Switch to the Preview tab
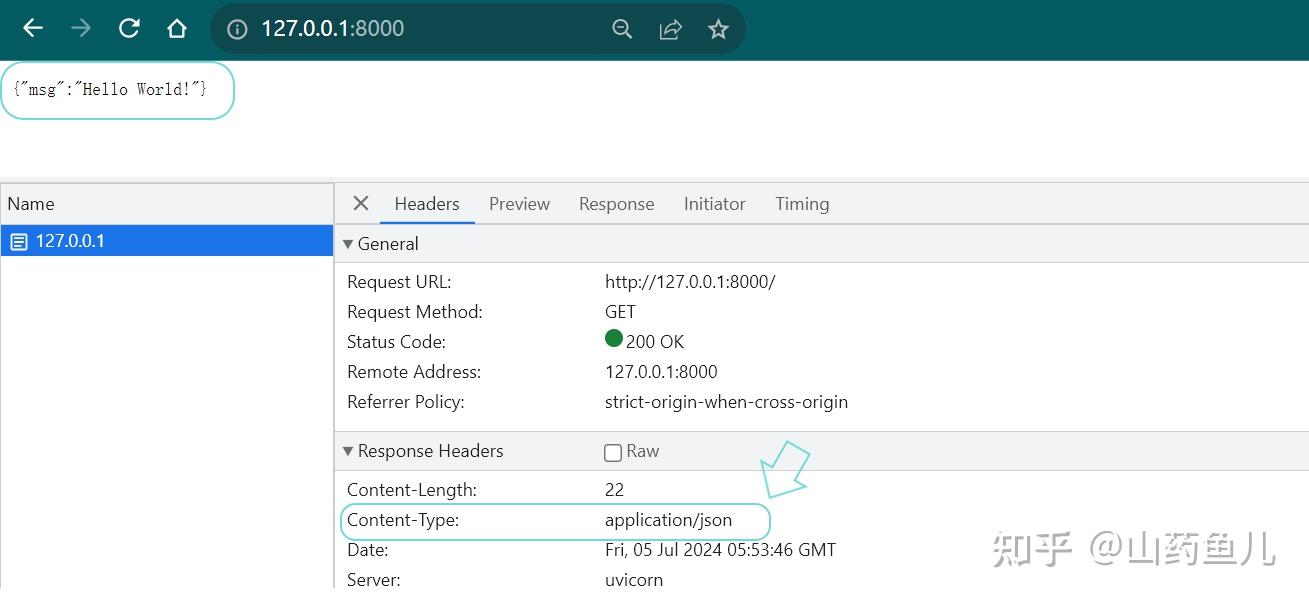The height and width of the screenshot is (603, 1309). [x=519, y=203]
